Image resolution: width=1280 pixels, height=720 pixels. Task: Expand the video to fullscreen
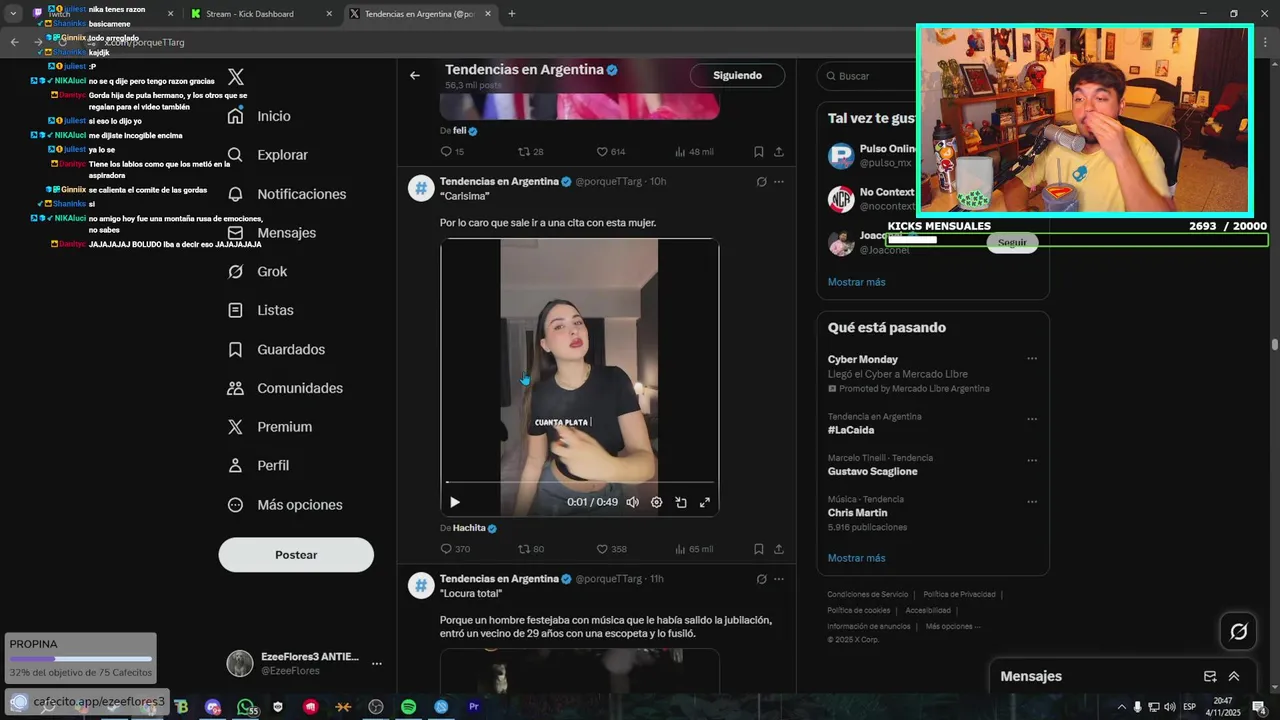[705, 502]
